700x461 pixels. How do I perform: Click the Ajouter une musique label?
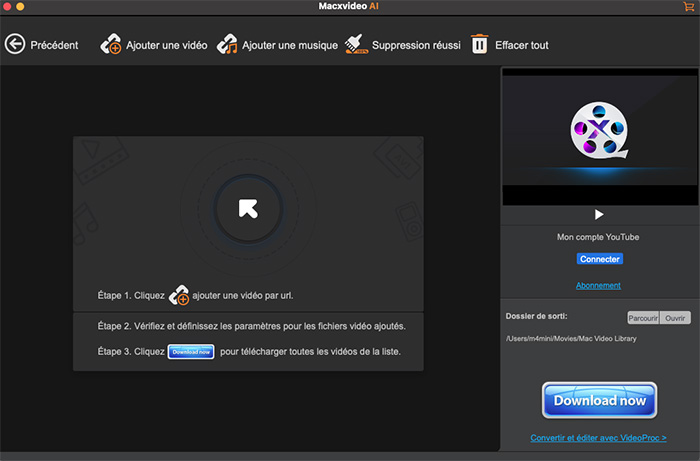tap(290, 45)
